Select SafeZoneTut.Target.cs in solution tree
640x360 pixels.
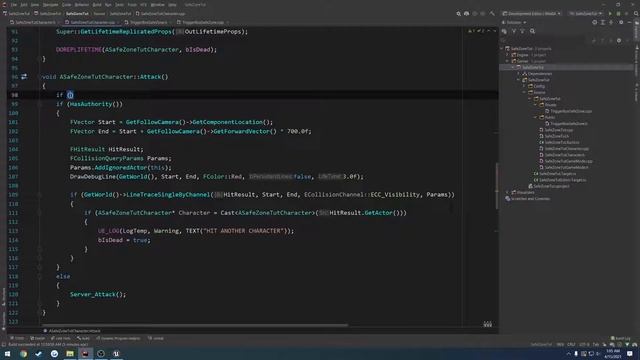pos(554,173)
